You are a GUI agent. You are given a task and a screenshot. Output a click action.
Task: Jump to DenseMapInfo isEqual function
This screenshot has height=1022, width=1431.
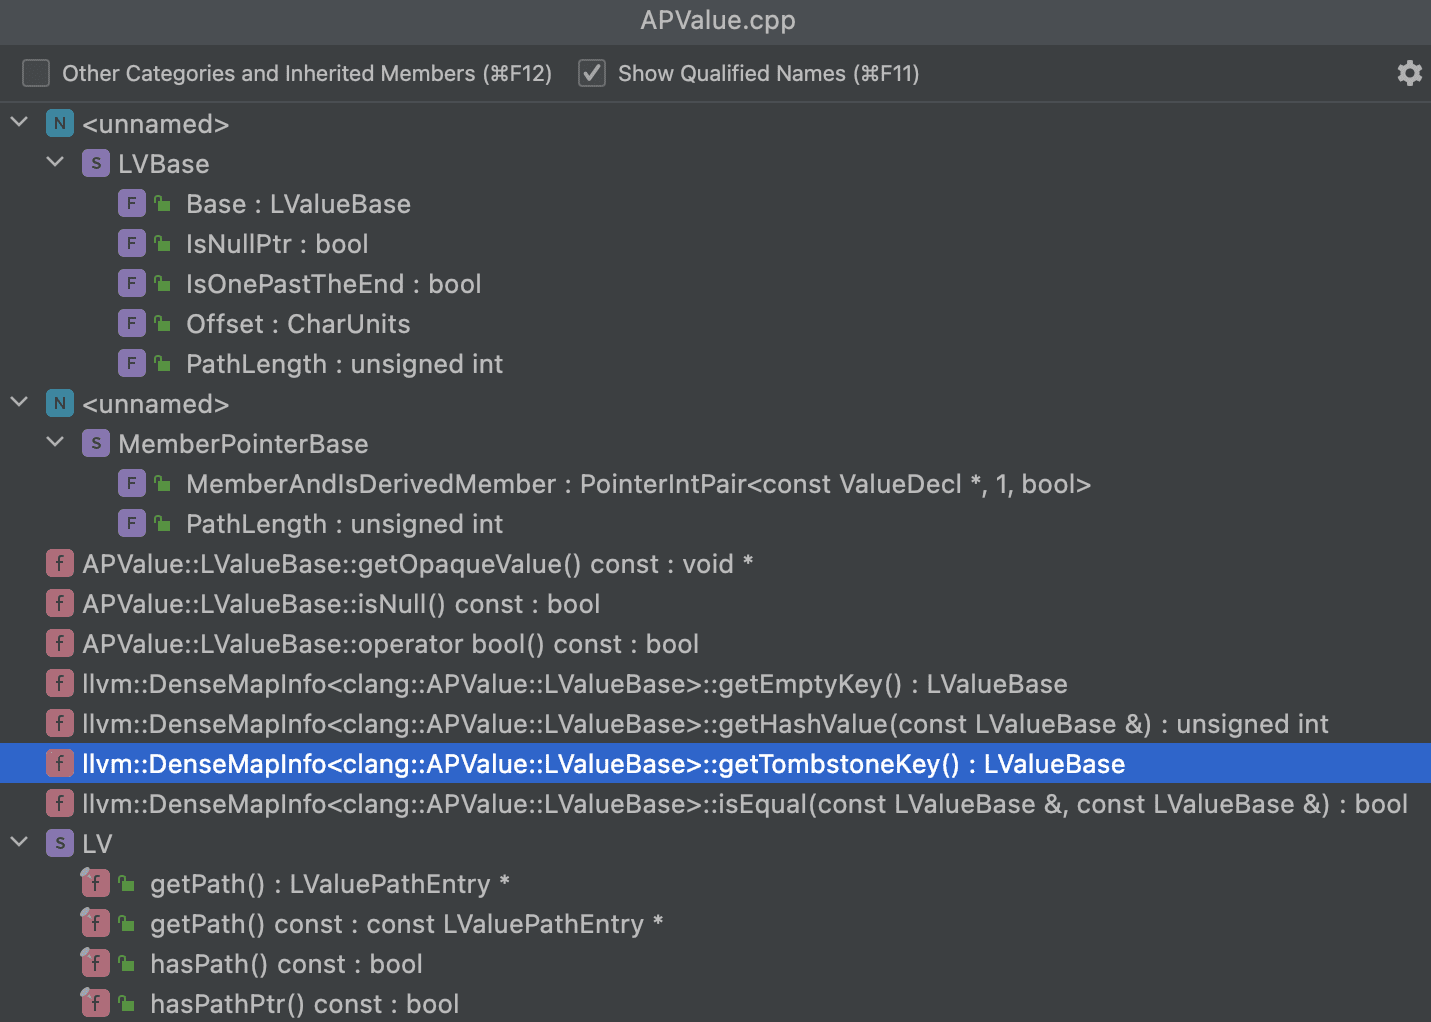(715, 803)
